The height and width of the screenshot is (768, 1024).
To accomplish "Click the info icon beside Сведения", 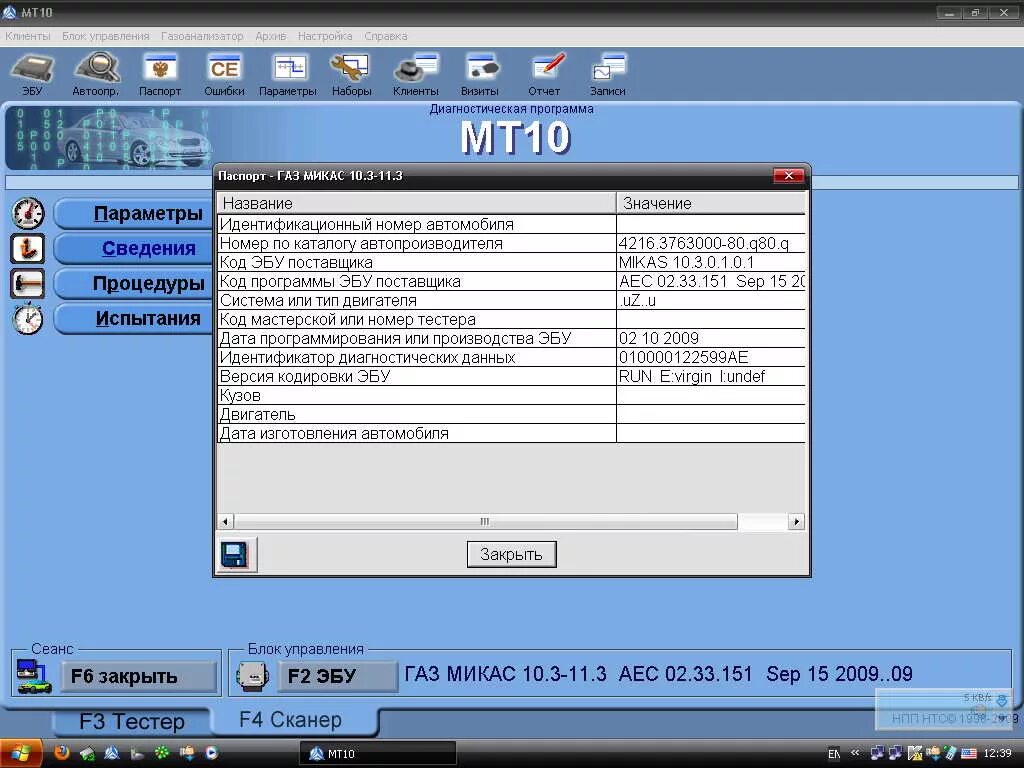I will point(28,249).
